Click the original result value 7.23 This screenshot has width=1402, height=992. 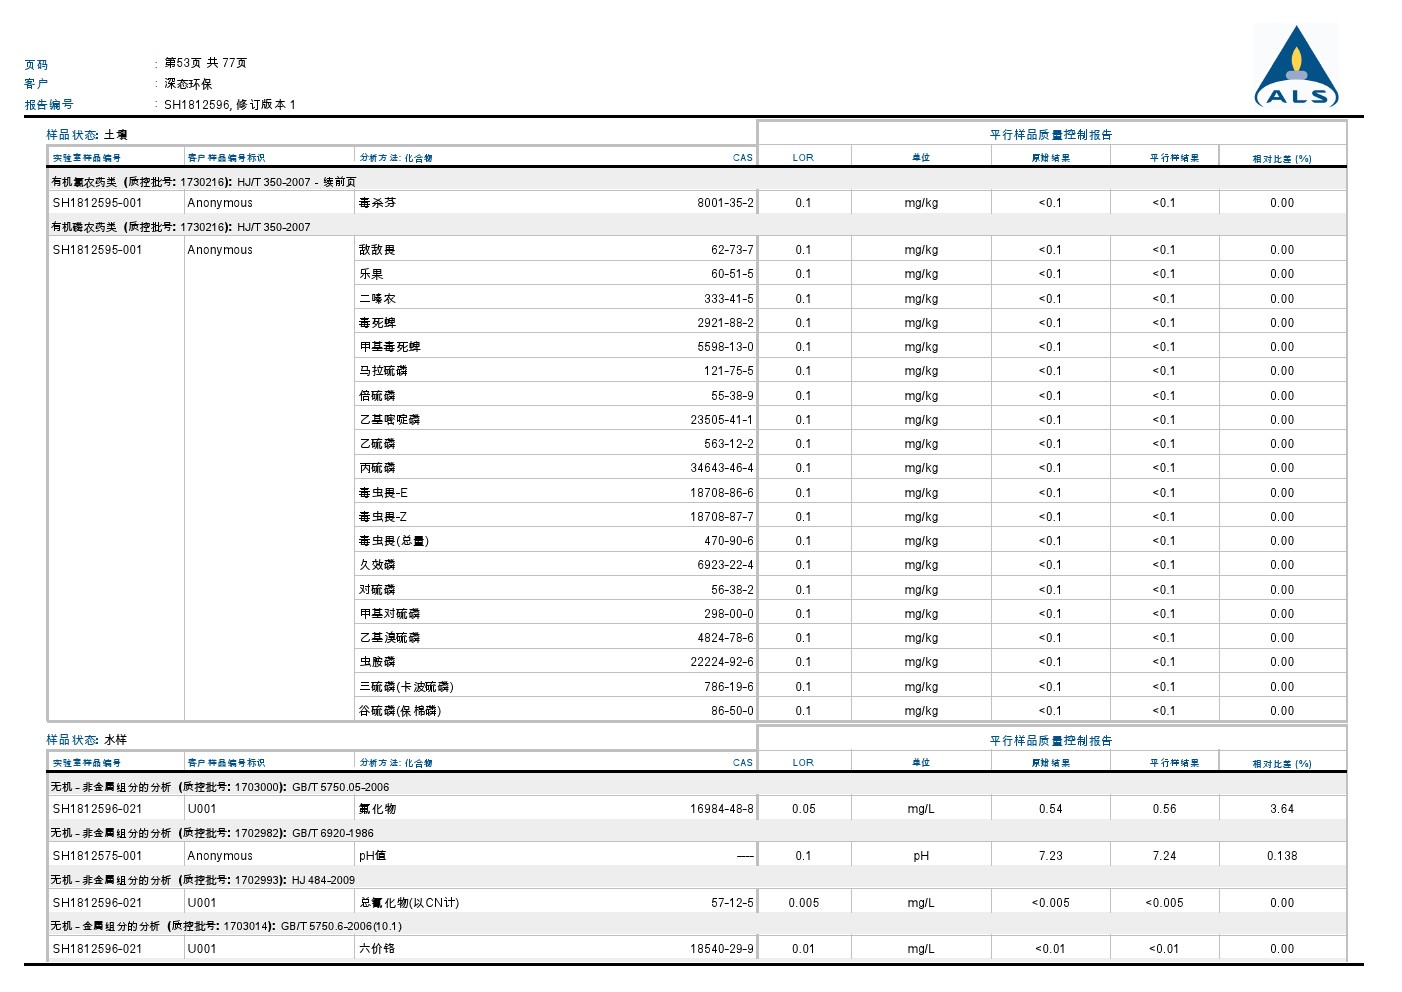pos(1050,856)
